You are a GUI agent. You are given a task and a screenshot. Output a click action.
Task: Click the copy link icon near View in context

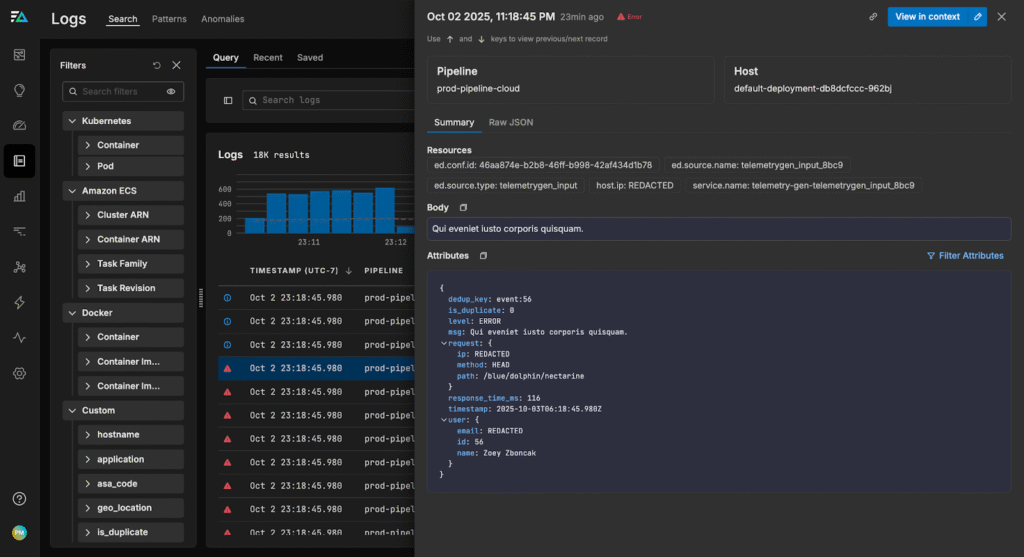click(x=873, y=17)
